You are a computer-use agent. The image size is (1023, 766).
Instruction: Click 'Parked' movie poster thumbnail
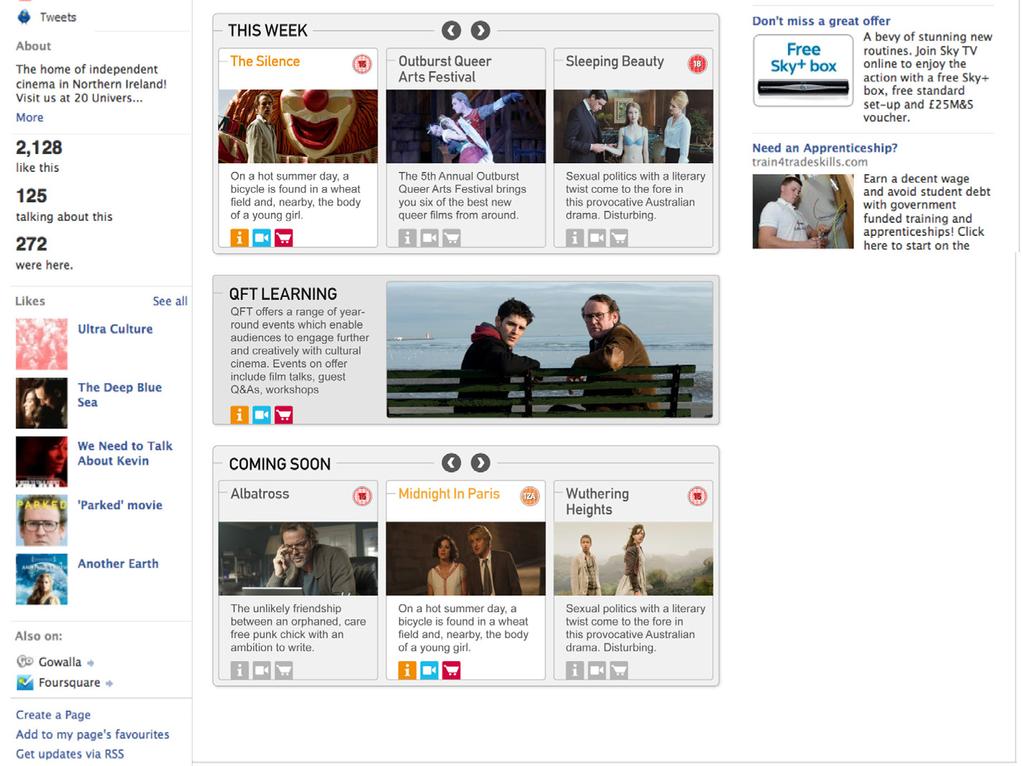42,521
